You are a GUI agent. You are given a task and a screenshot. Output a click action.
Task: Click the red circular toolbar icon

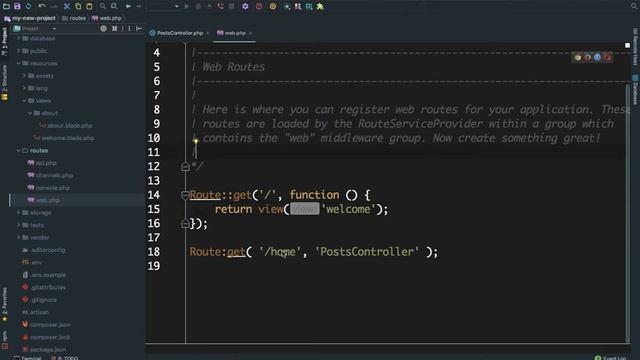259,6
